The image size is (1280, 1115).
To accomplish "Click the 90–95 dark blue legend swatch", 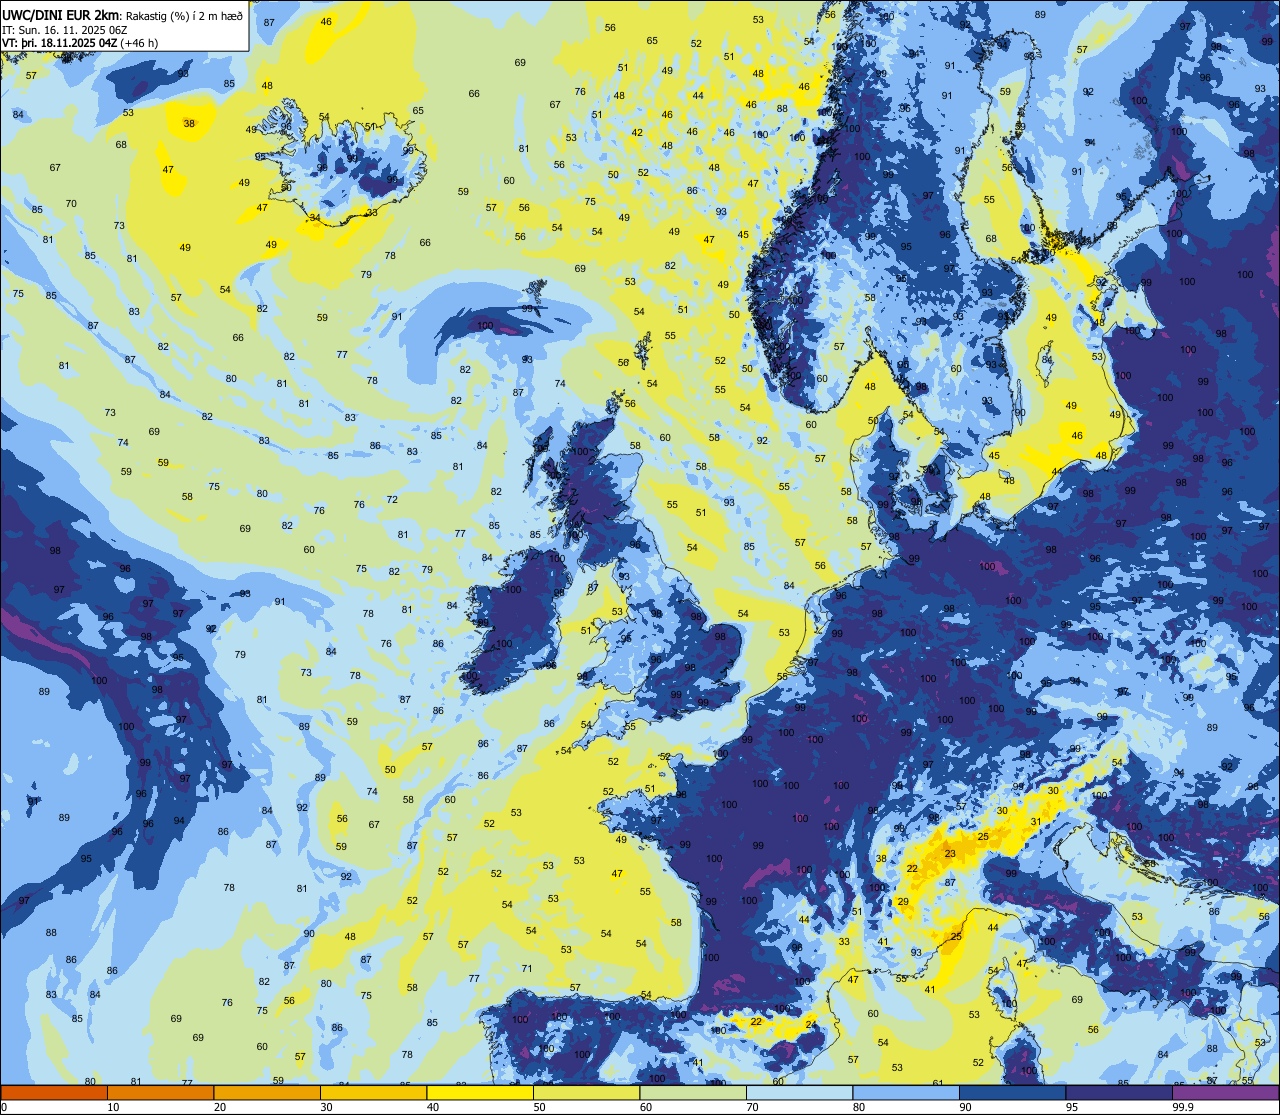I will point(1012,1093).
